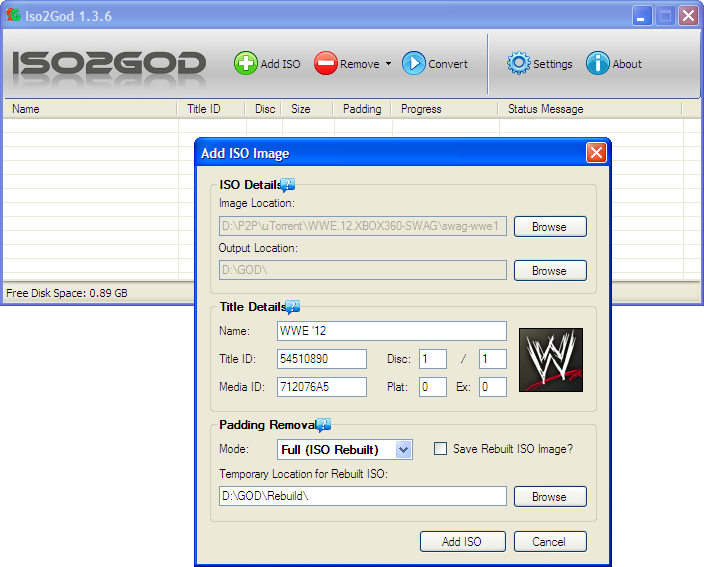Click help icon beside Title Details

(x=293, y=307)
